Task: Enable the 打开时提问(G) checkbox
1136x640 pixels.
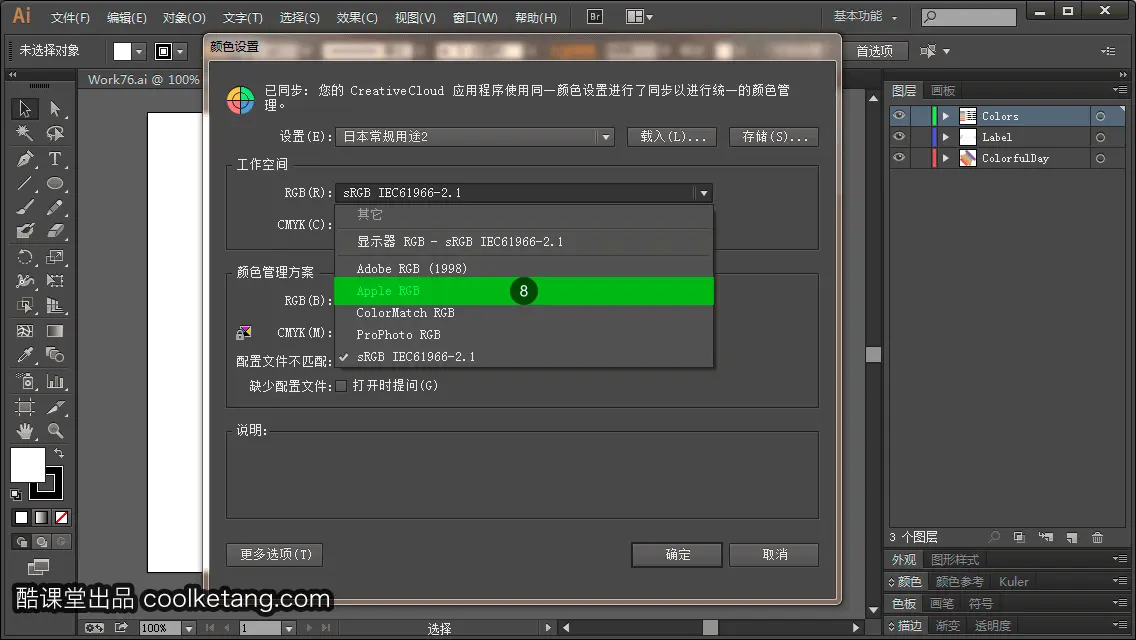Action: click(x=341, y=386)
